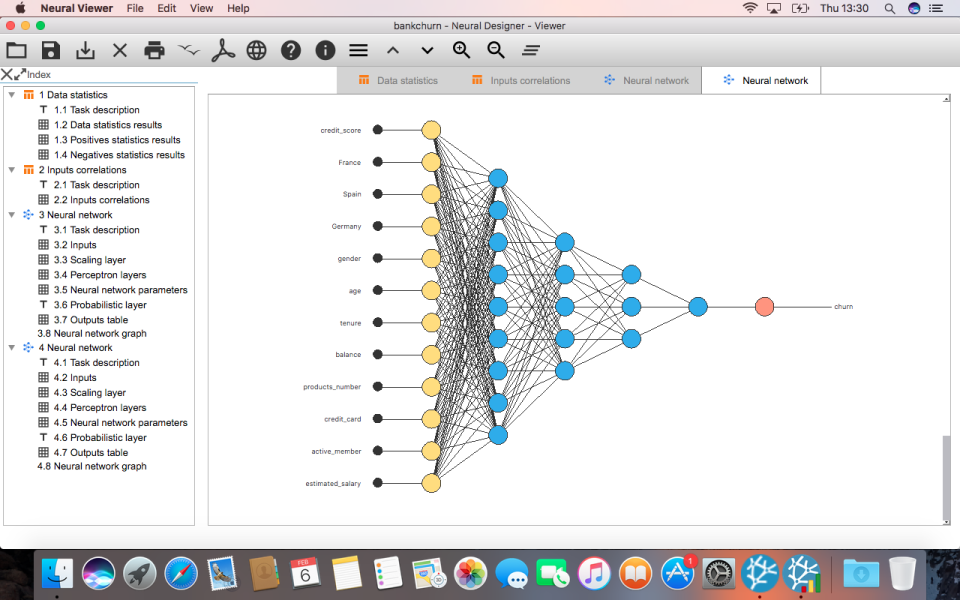Open the Help question mark icon
This screenshot has width=960, height=600.
tap(290, 49)
